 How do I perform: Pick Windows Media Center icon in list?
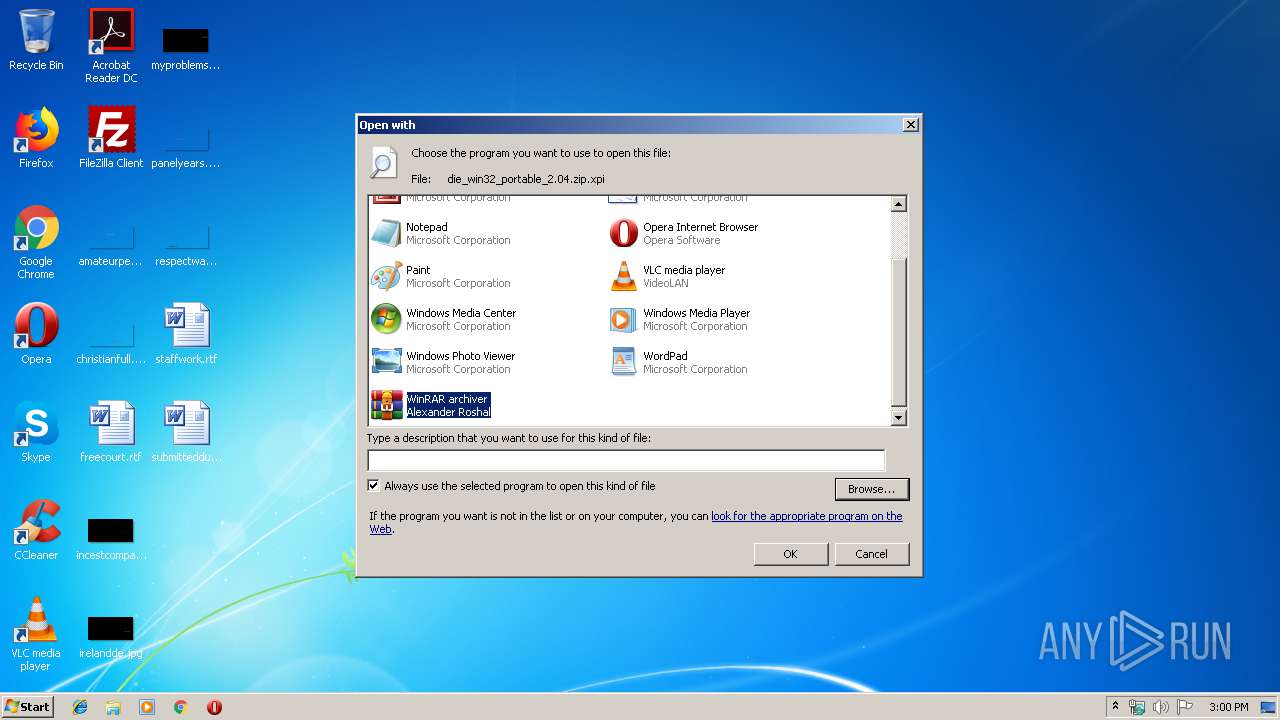click(386, 319)
